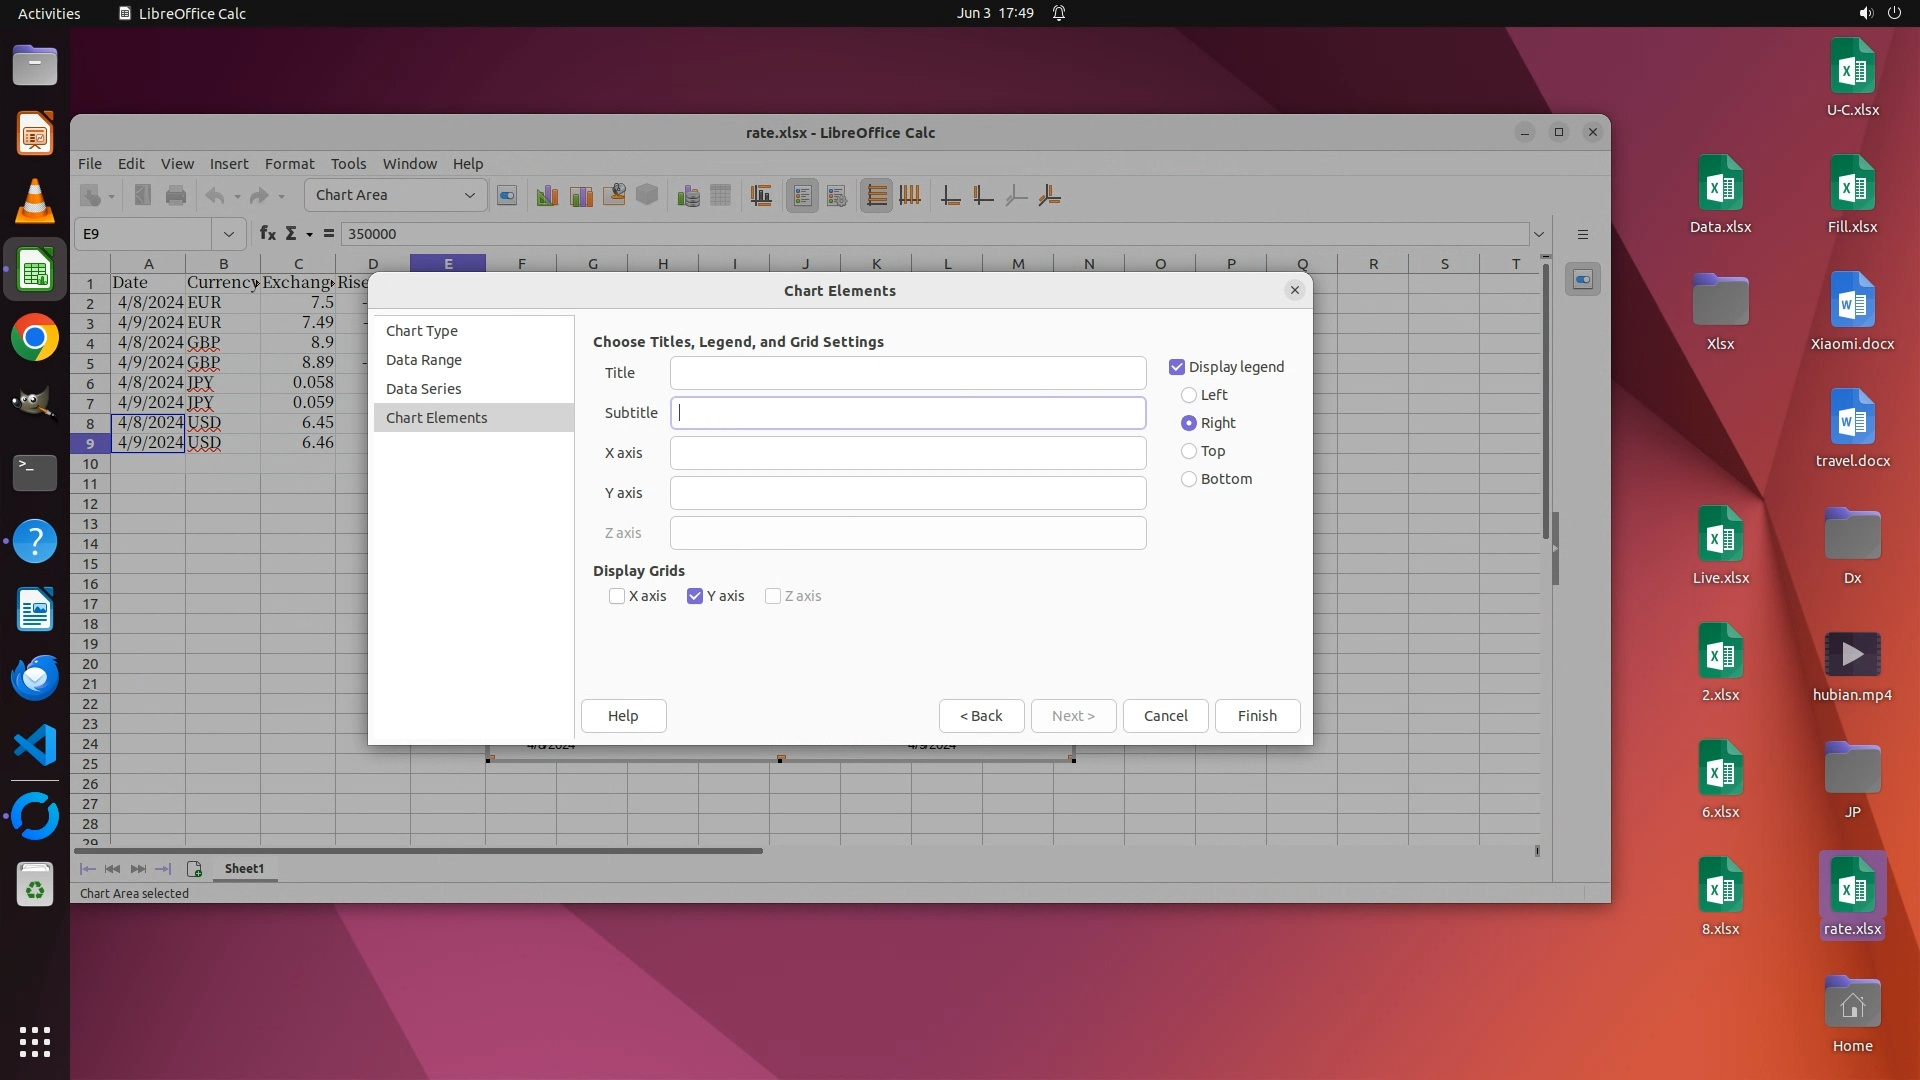Click in the Title input field
This screenshot has height=1080, width=1920.
tap(907, 373)
